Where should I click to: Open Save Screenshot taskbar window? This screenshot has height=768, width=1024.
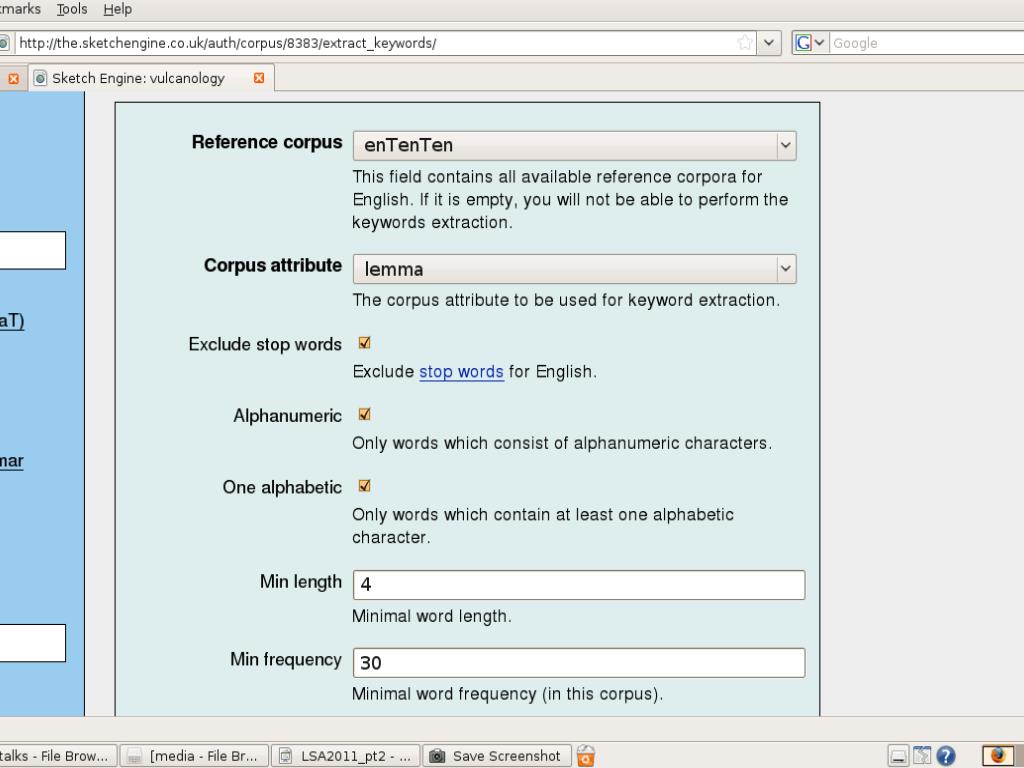click(498, 756)
